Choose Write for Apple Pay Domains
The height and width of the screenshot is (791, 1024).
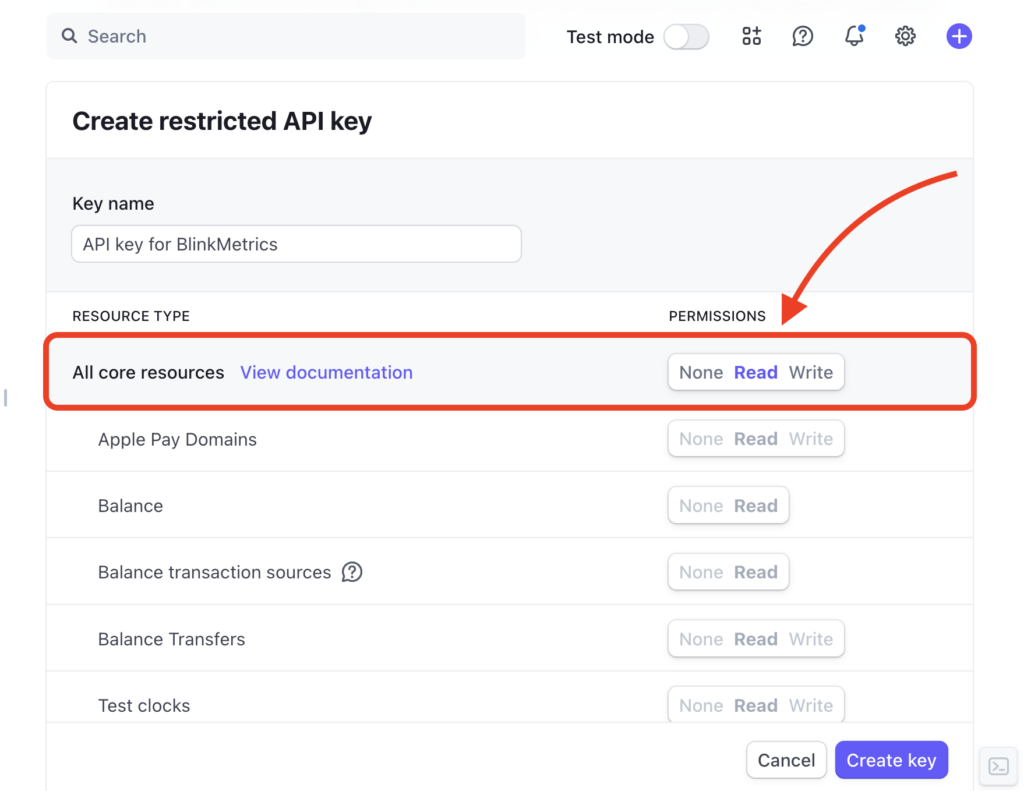coord(810,439)
